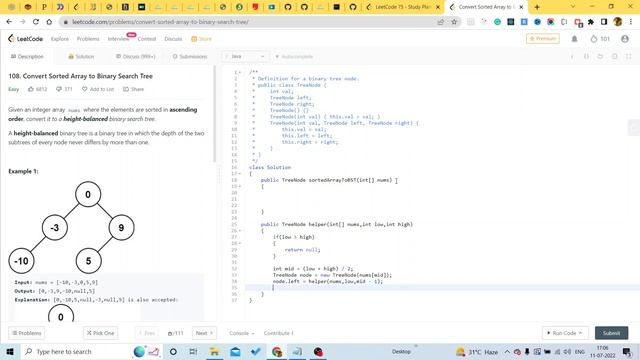Open the Run Code dropdown arrow
This screenshot has height=360, width=640.
pyautogui.click(x=580, y=333)
